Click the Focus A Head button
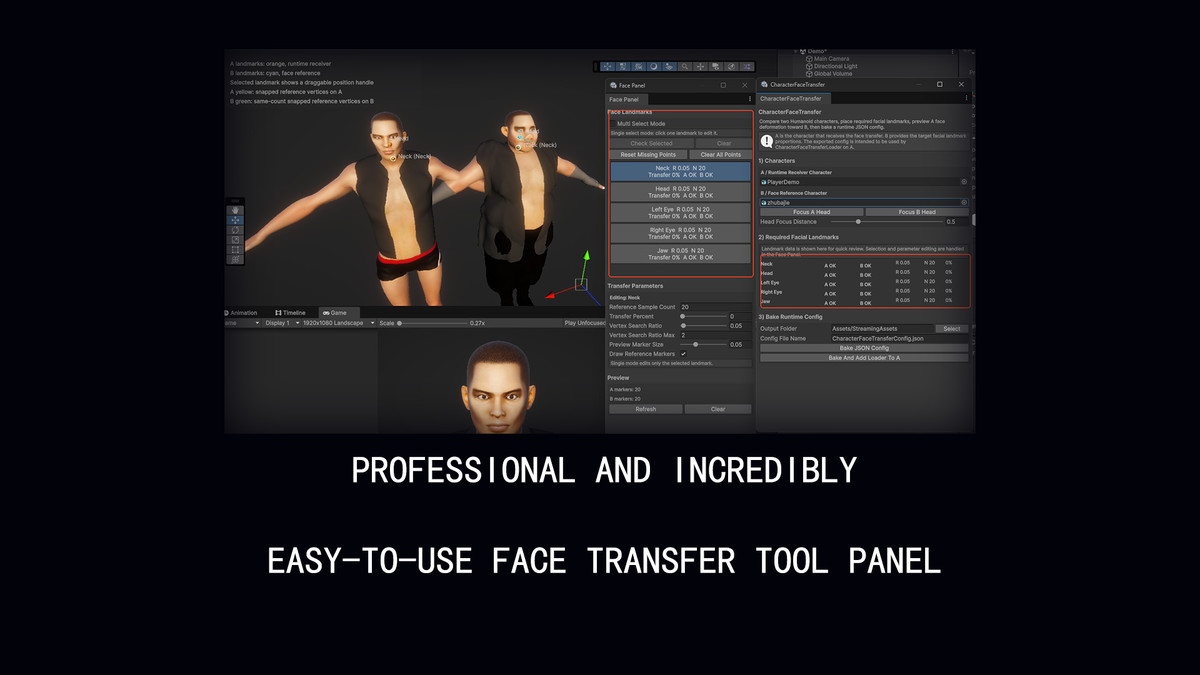The image size is (1200, 675). [811, 212]
